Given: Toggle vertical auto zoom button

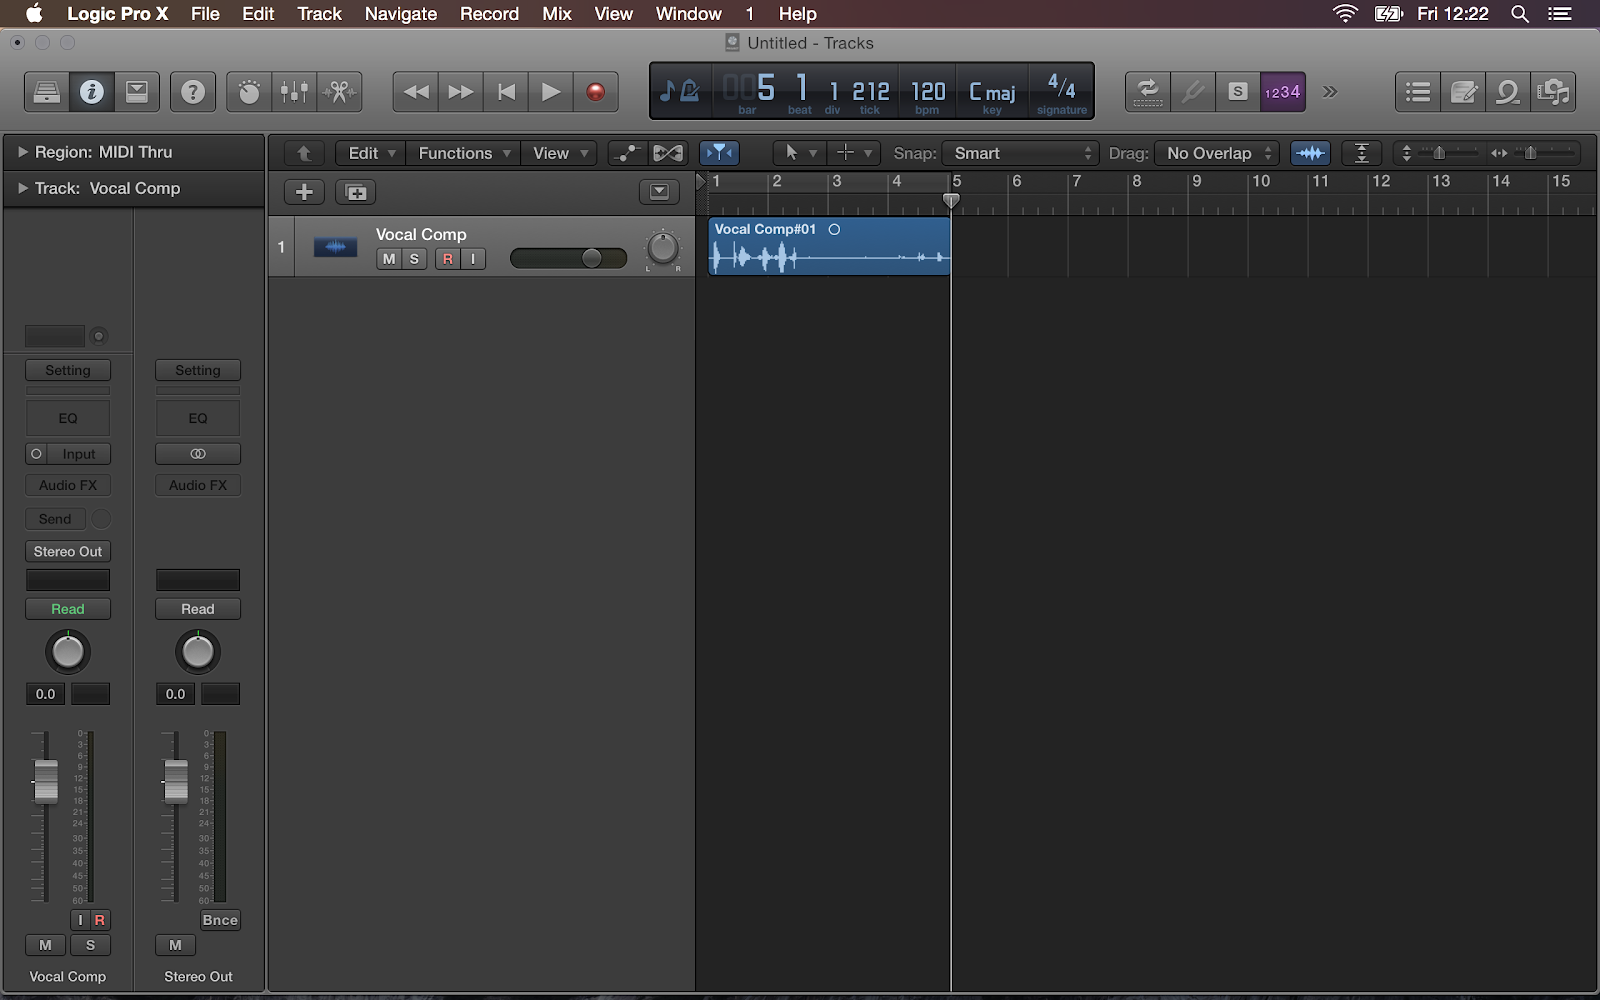Looking at the screenshot, I should click(1361, 153).
